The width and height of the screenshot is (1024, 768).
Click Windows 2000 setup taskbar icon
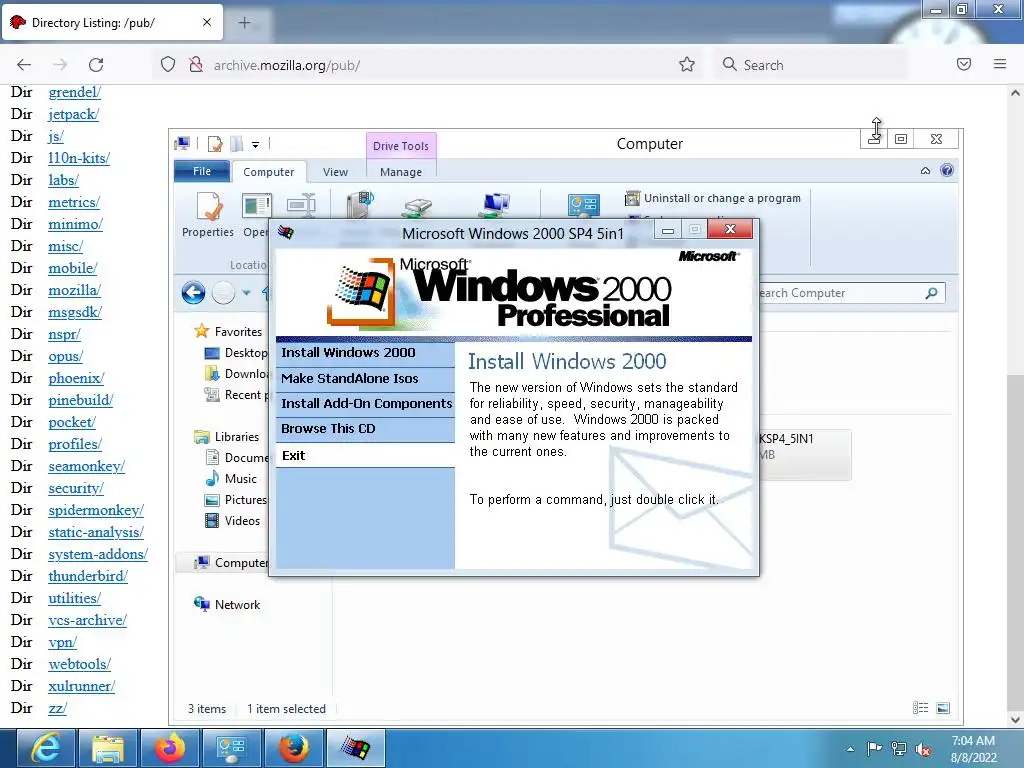pos(356,748)
